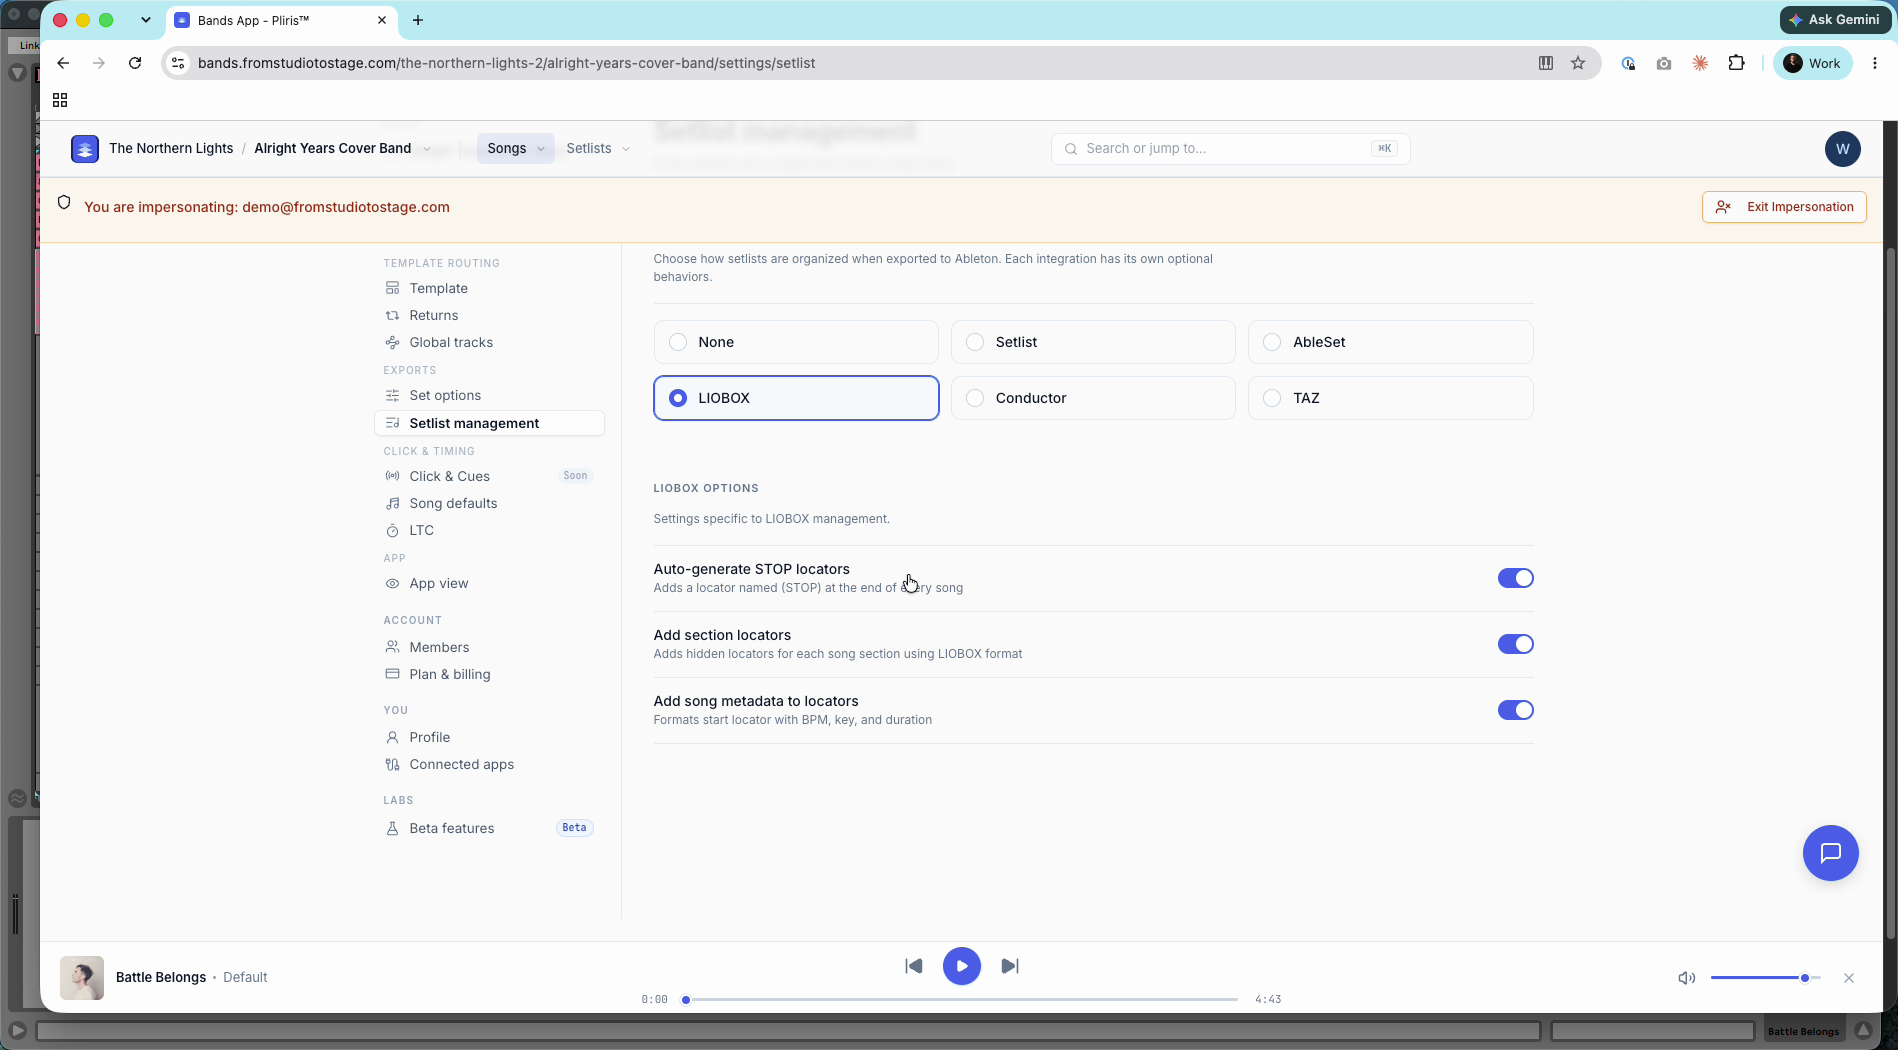
Task: Click the Battle Belongs album thumbnail
Action: [x=82, y=978]
